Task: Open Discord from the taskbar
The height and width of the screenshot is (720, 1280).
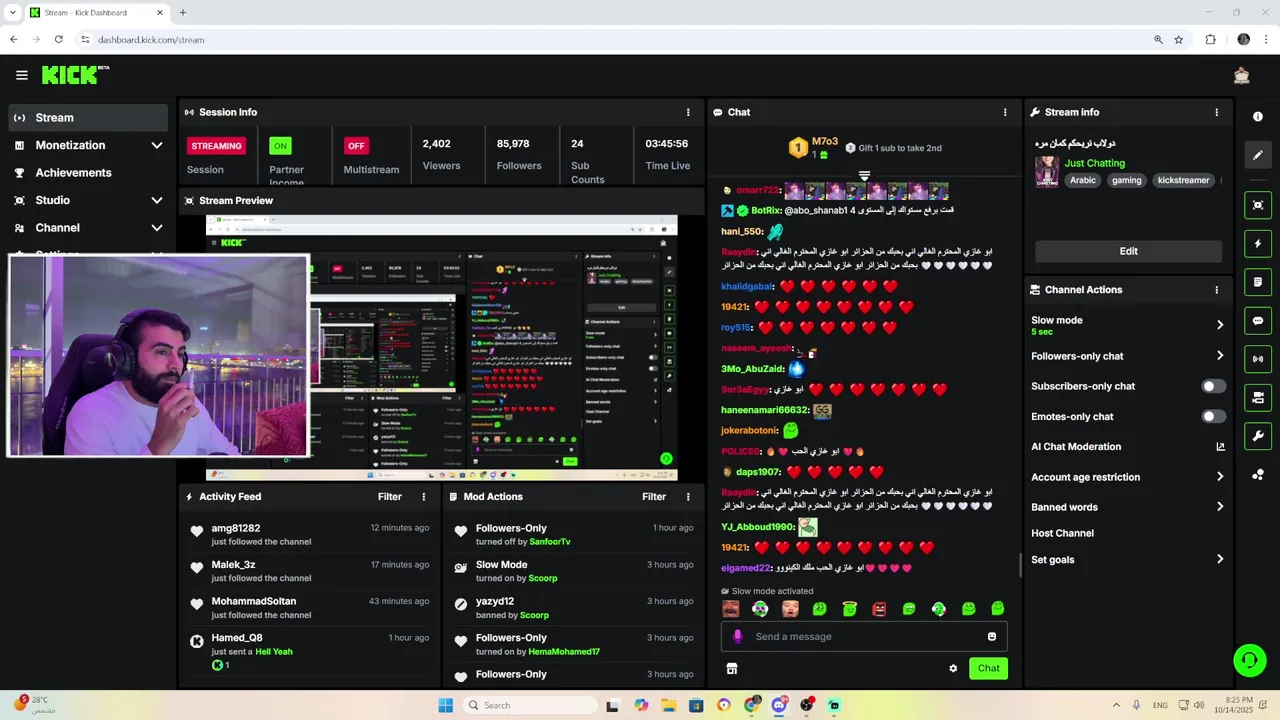Action: coord(779,705)
